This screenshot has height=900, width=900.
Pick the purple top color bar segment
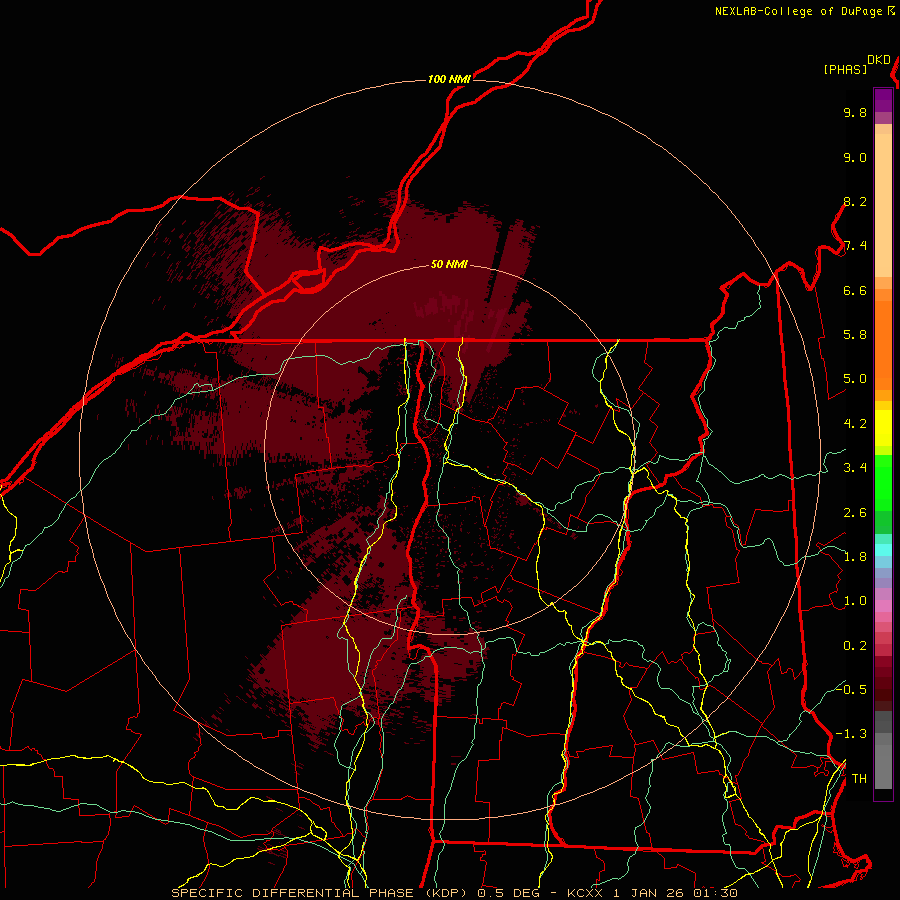[883, 100]
